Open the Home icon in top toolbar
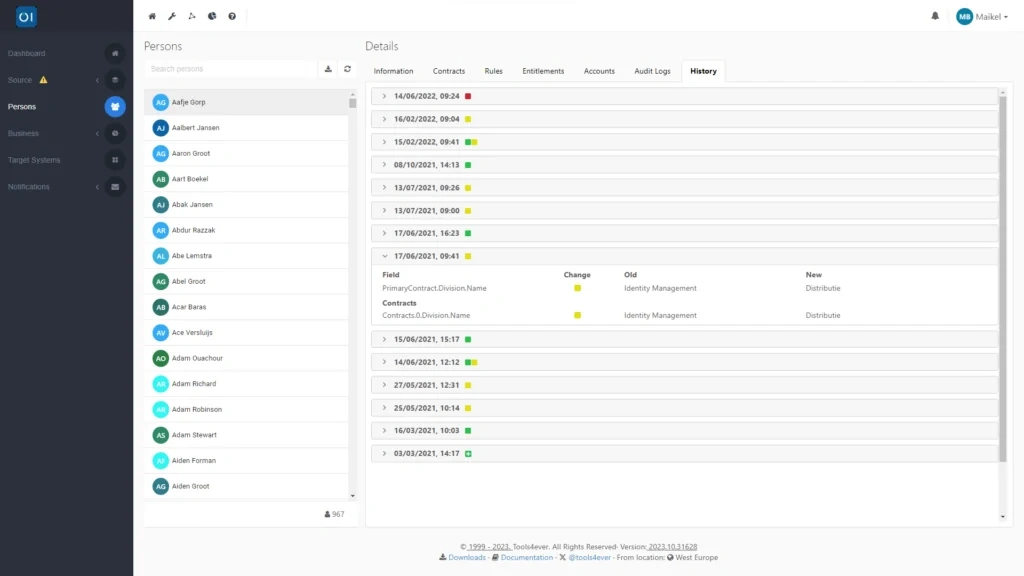 (151, 16)
